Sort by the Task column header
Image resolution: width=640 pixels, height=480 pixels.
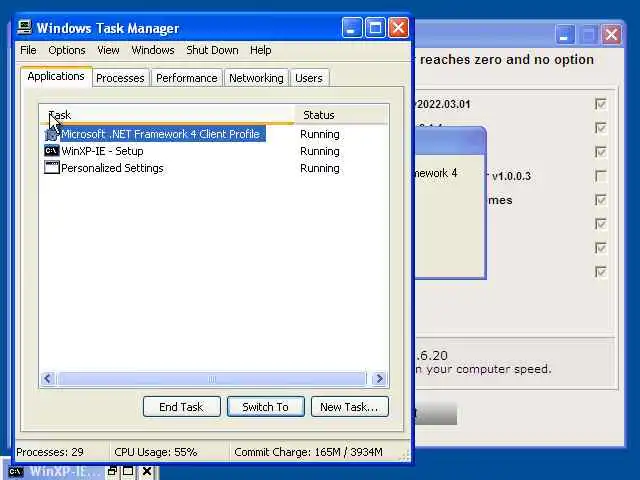[167, 115]
